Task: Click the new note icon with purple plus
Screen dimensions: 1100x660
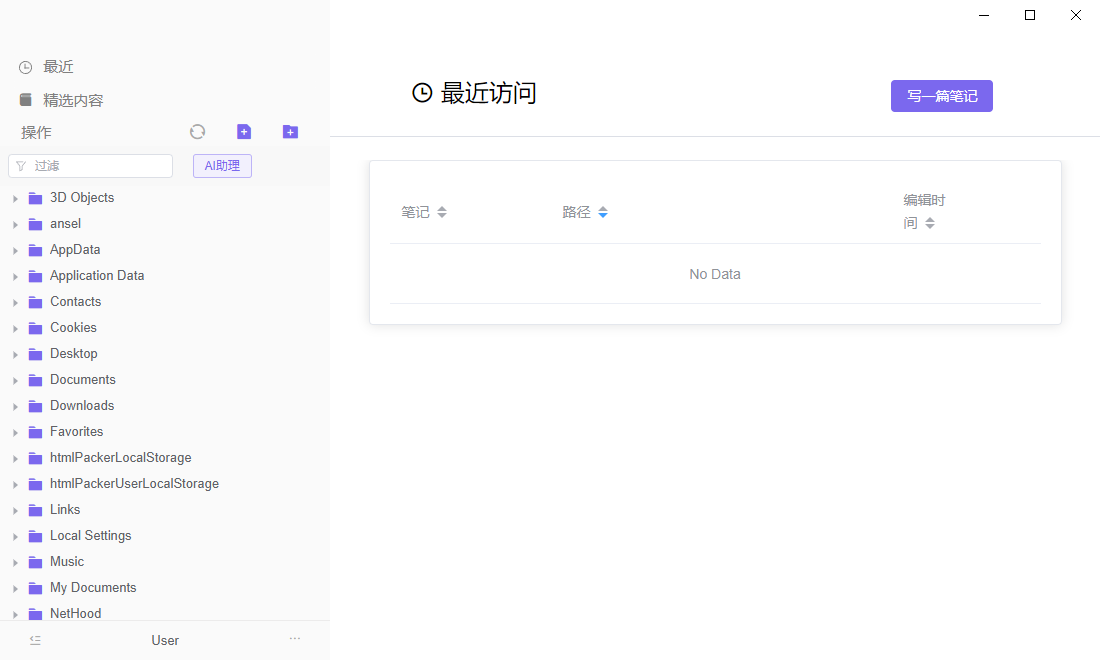Action: click(243, 131)
